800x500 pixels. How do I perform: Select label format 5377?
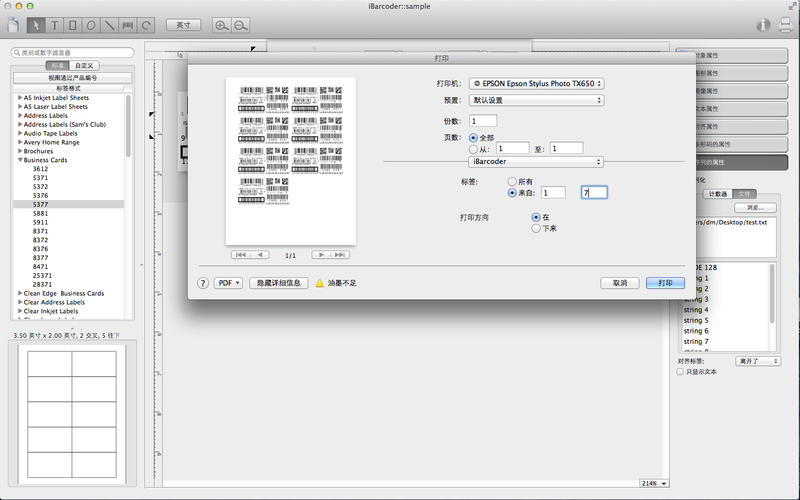pyautogui.click(x=68, y=204)
